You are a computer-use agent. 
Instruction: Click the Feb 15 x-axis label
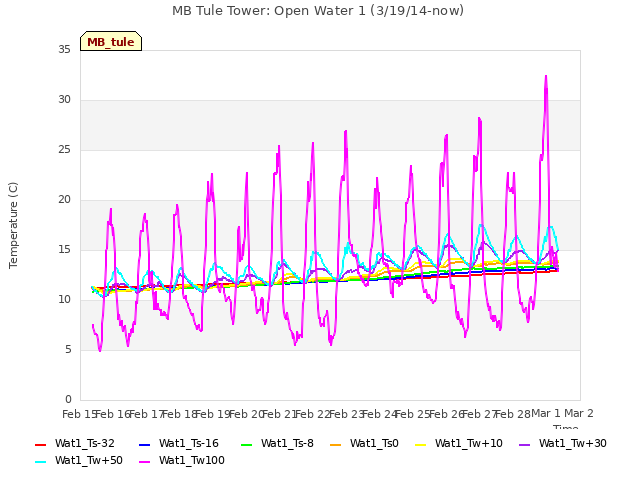click(x=79, y=414)
